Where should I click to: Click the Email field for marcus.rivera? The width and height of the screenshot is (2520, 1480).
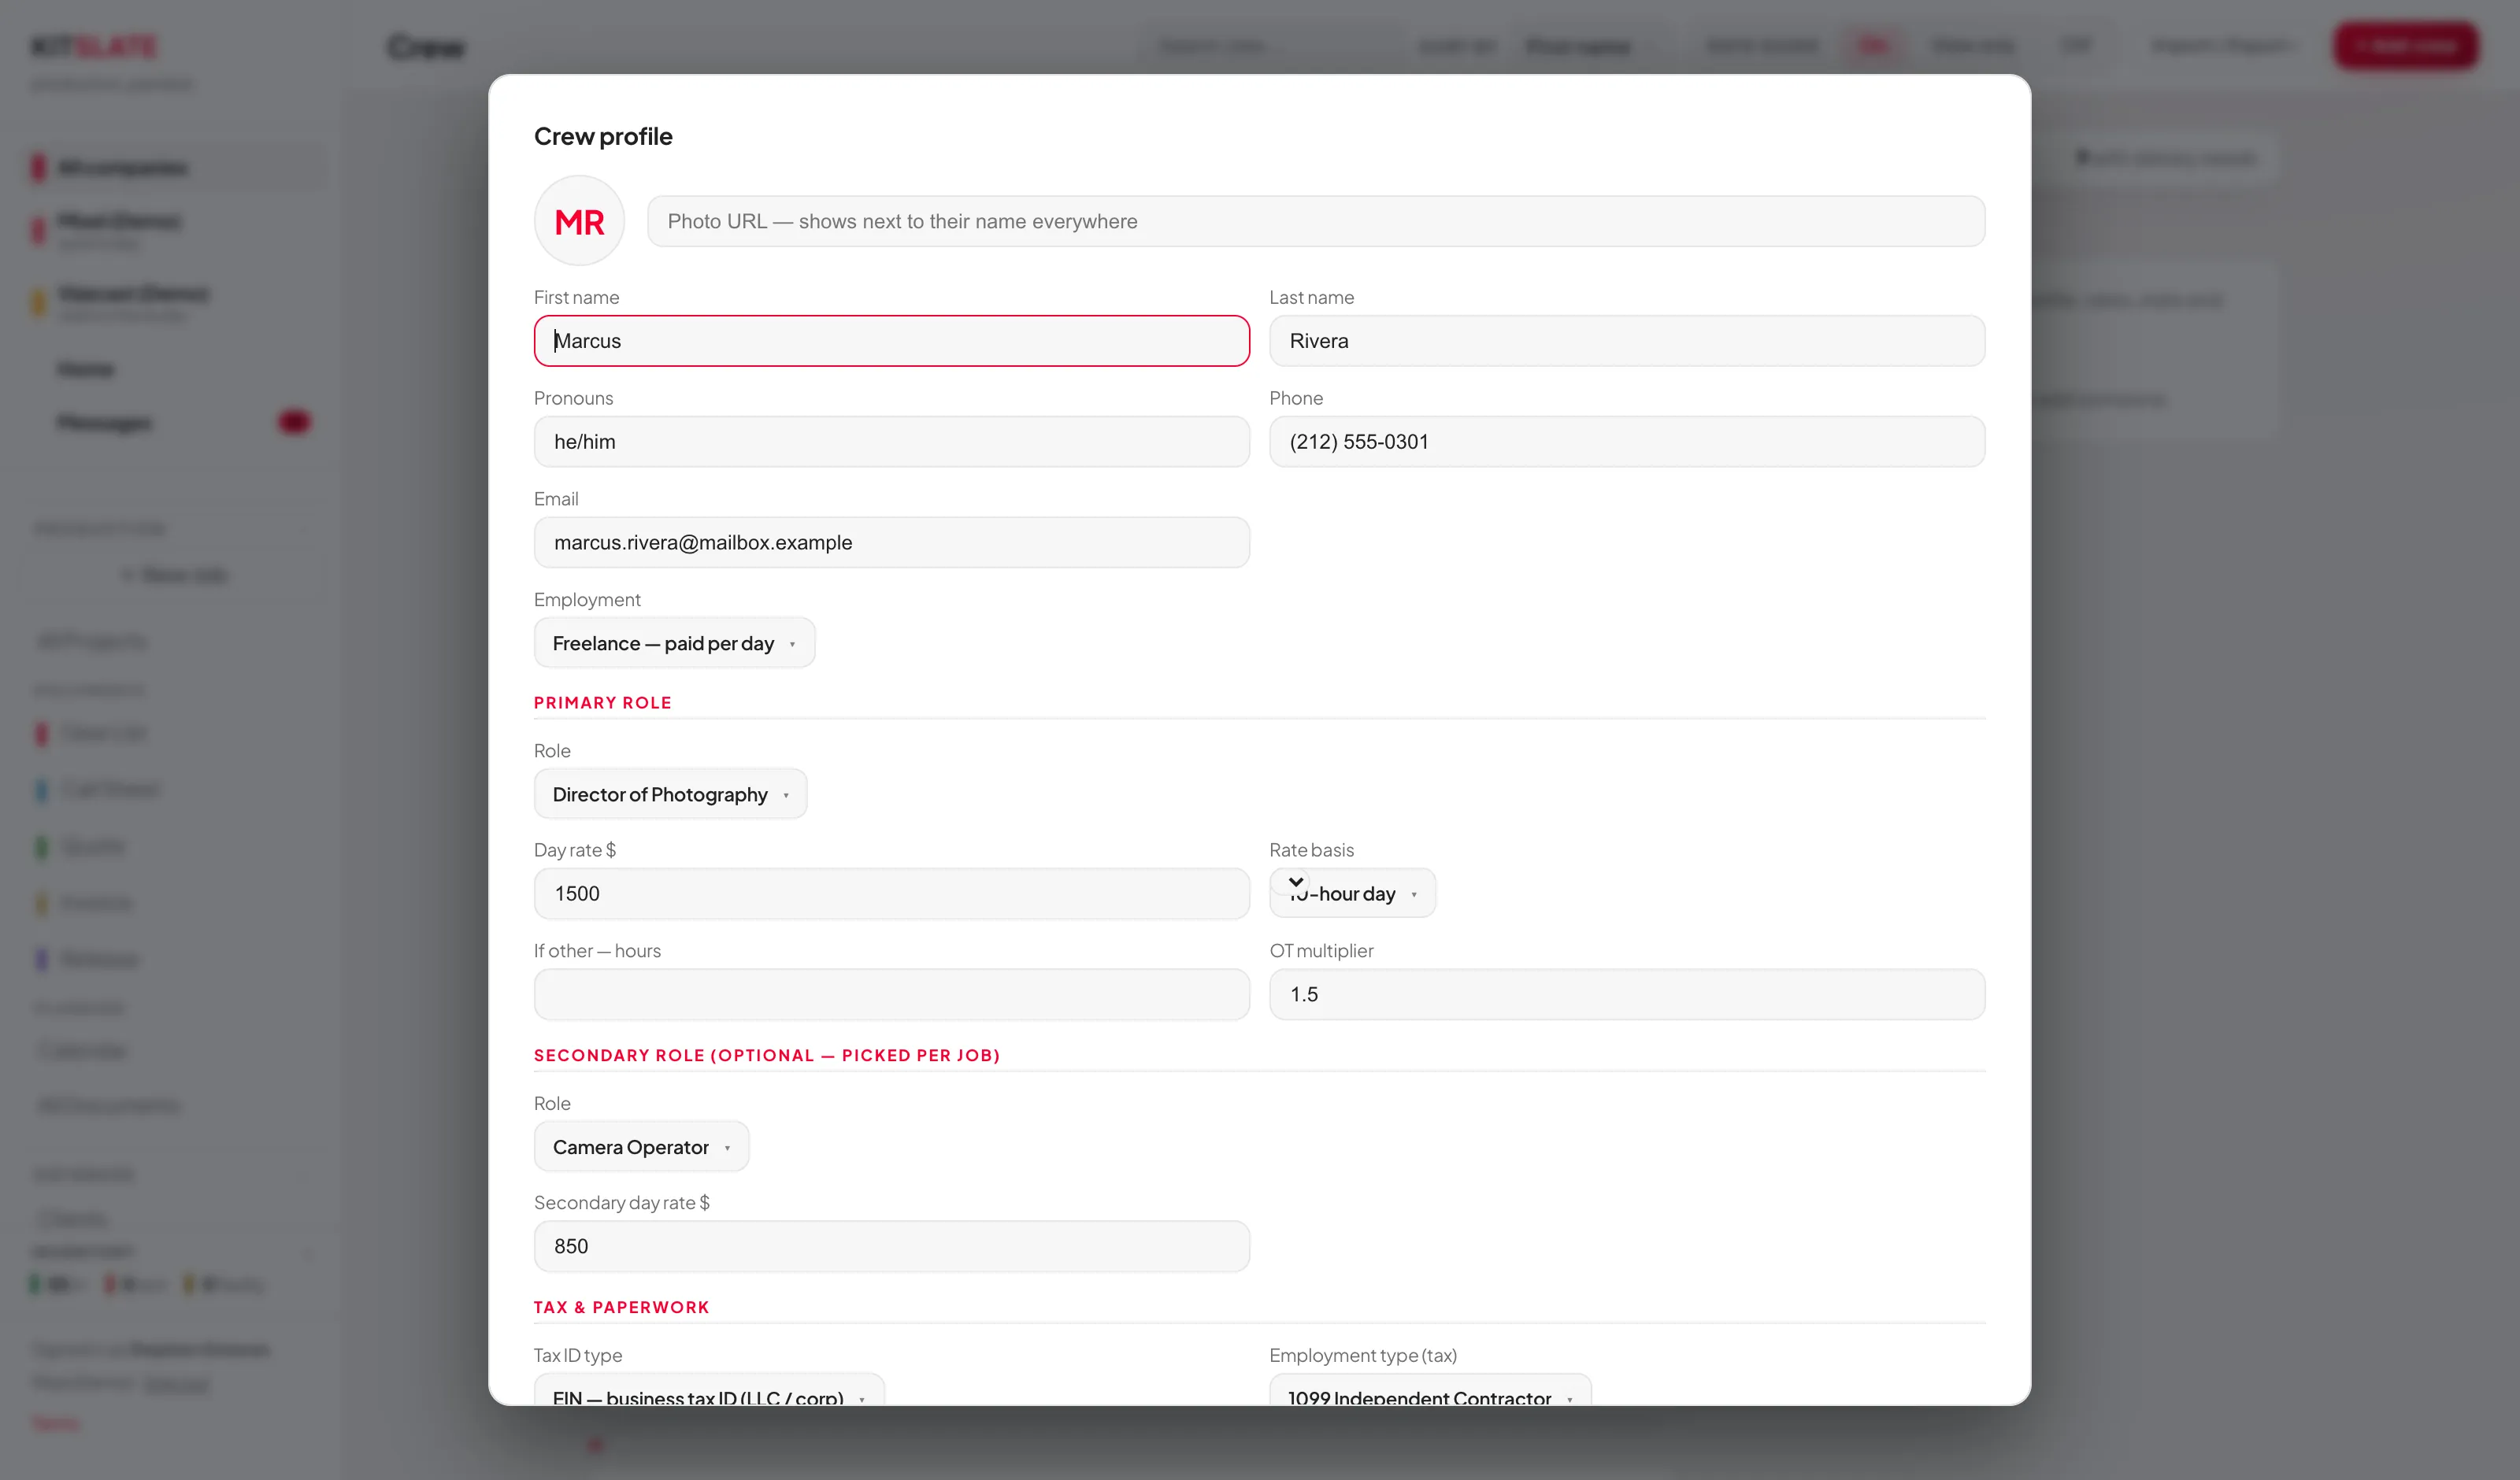pyautogui.click(x=891, y=543)
